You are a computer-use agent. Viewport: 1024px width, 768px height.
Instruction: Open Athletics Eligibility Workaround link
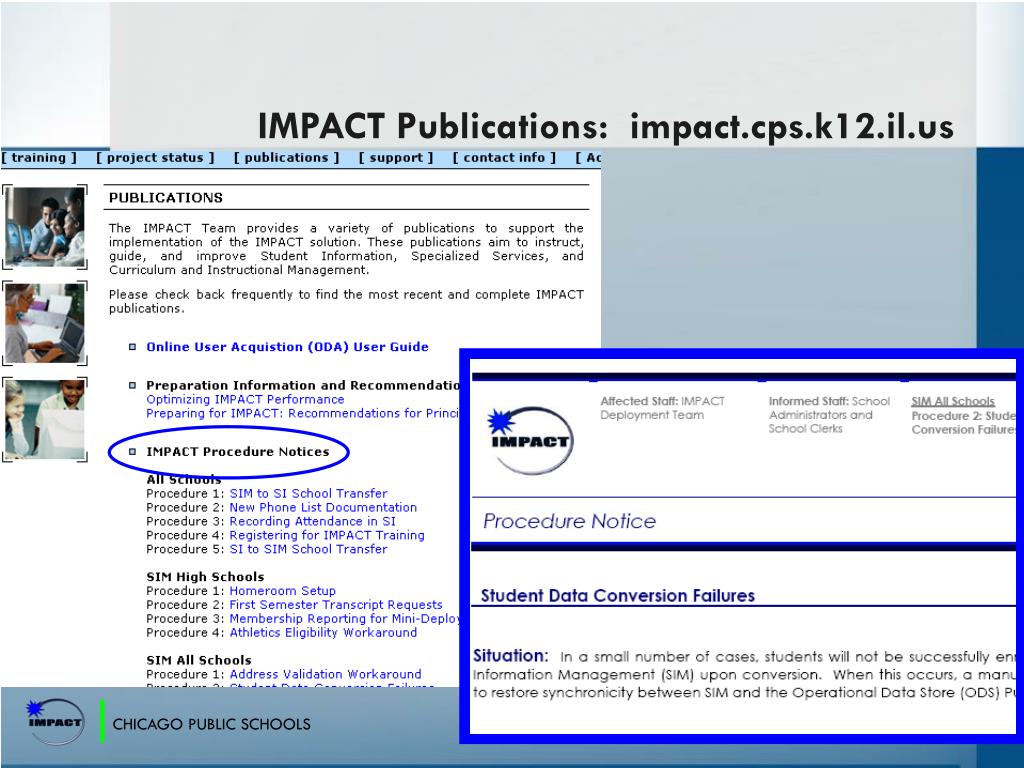coord(323,632)
